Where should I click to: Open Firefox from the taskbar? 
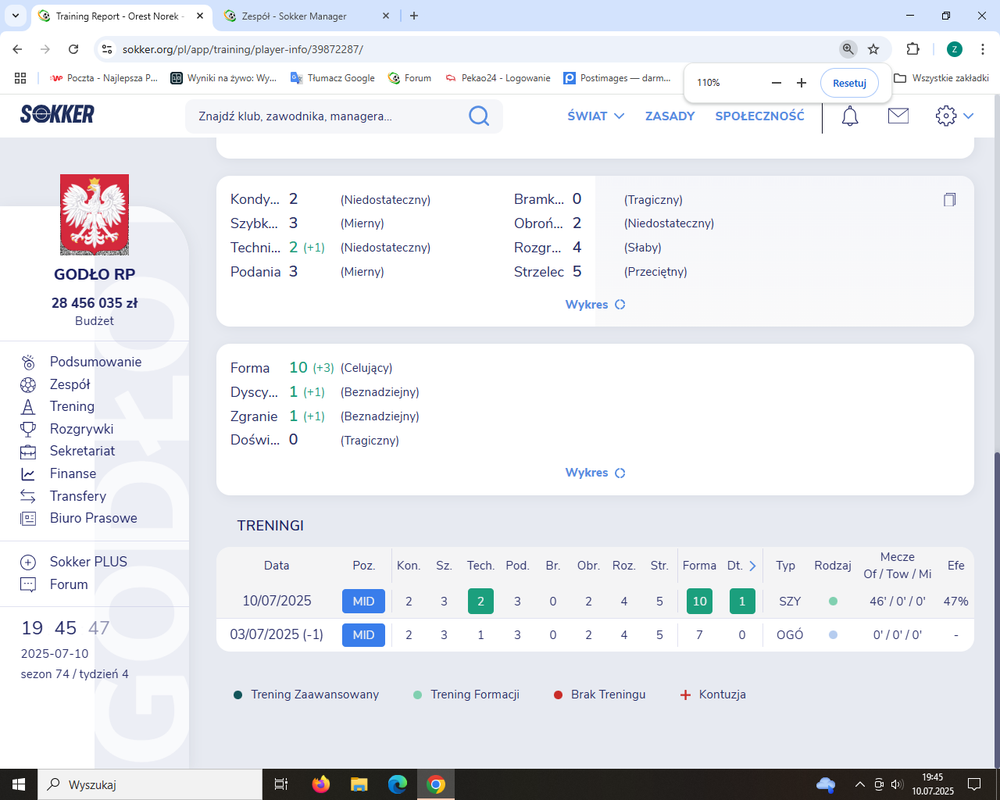click(x=321, y=784)
